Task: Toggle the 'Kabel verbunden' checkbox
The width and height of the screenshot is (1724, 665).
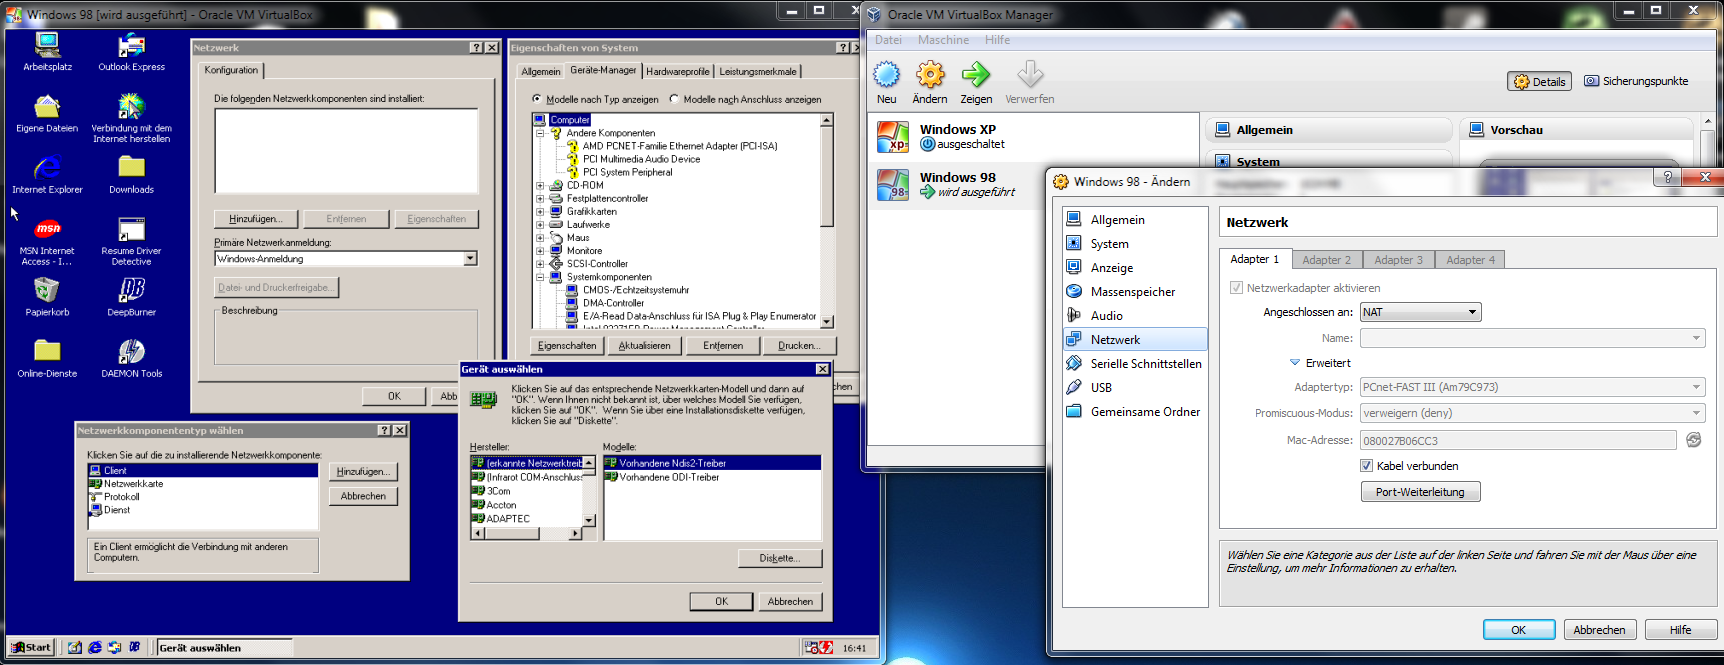Action: [x=1366, y=466]
